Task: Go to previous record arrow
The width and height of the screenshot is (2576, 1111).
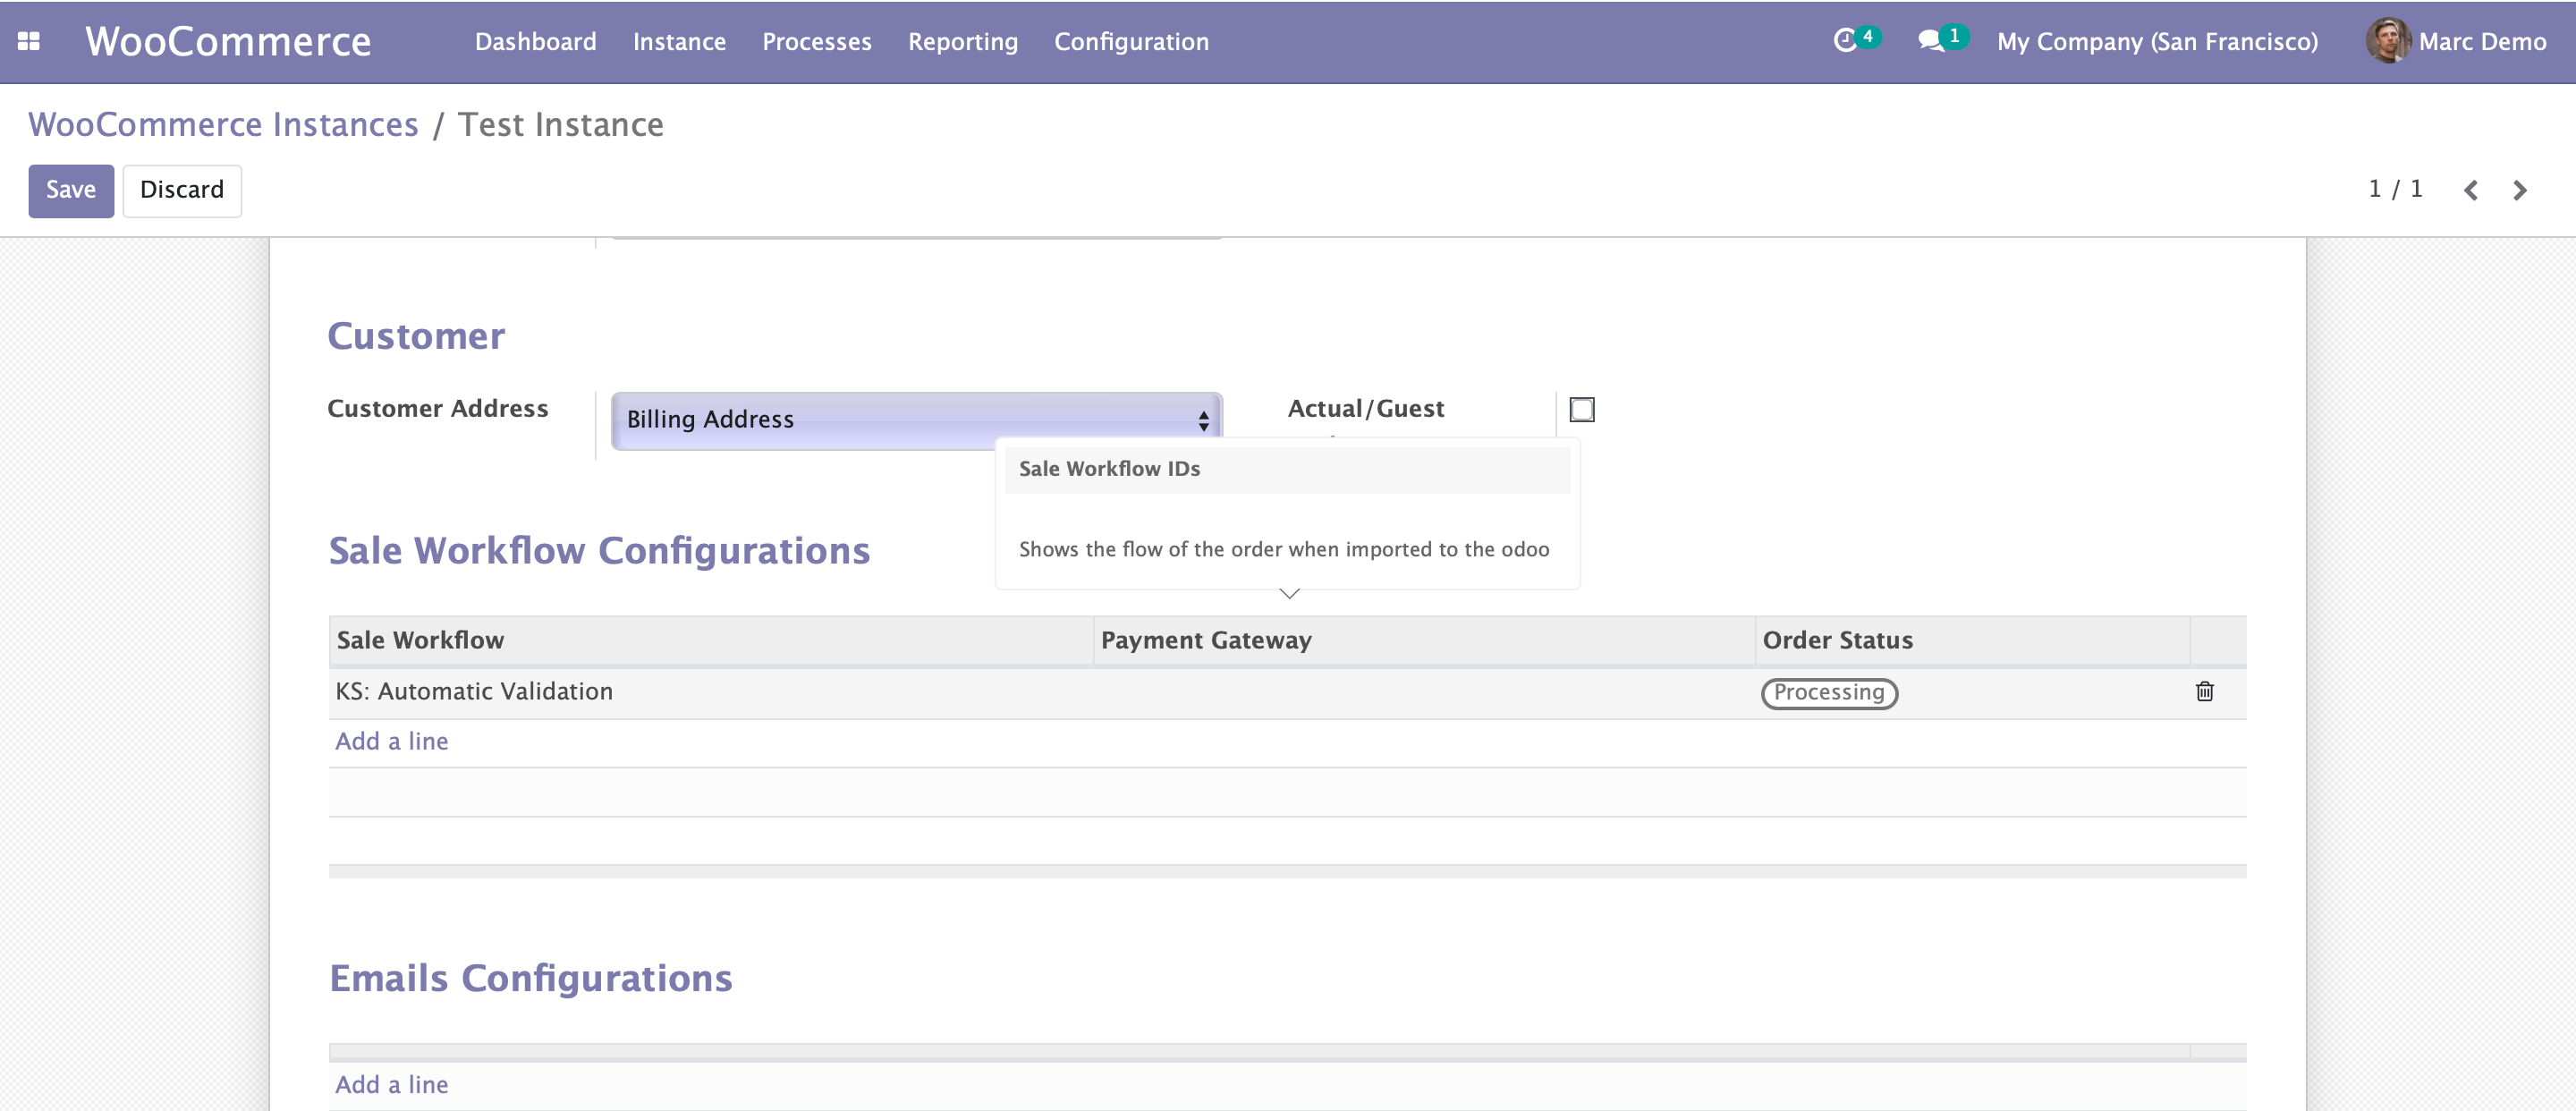Action: (x=2470, y=190)
